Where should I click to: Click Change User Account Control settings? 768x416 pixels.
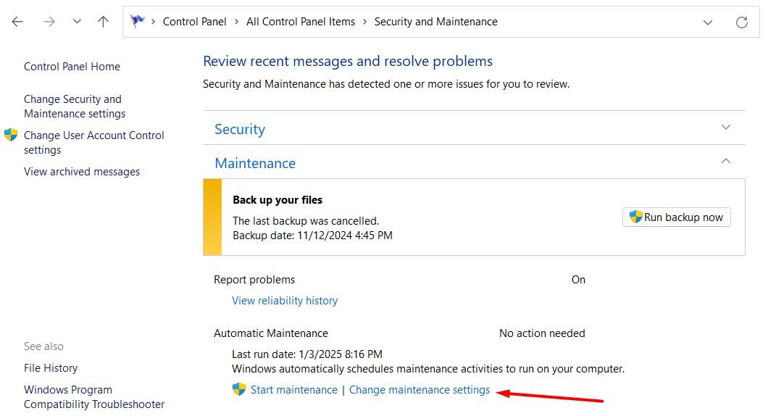(x=94, y=142)
